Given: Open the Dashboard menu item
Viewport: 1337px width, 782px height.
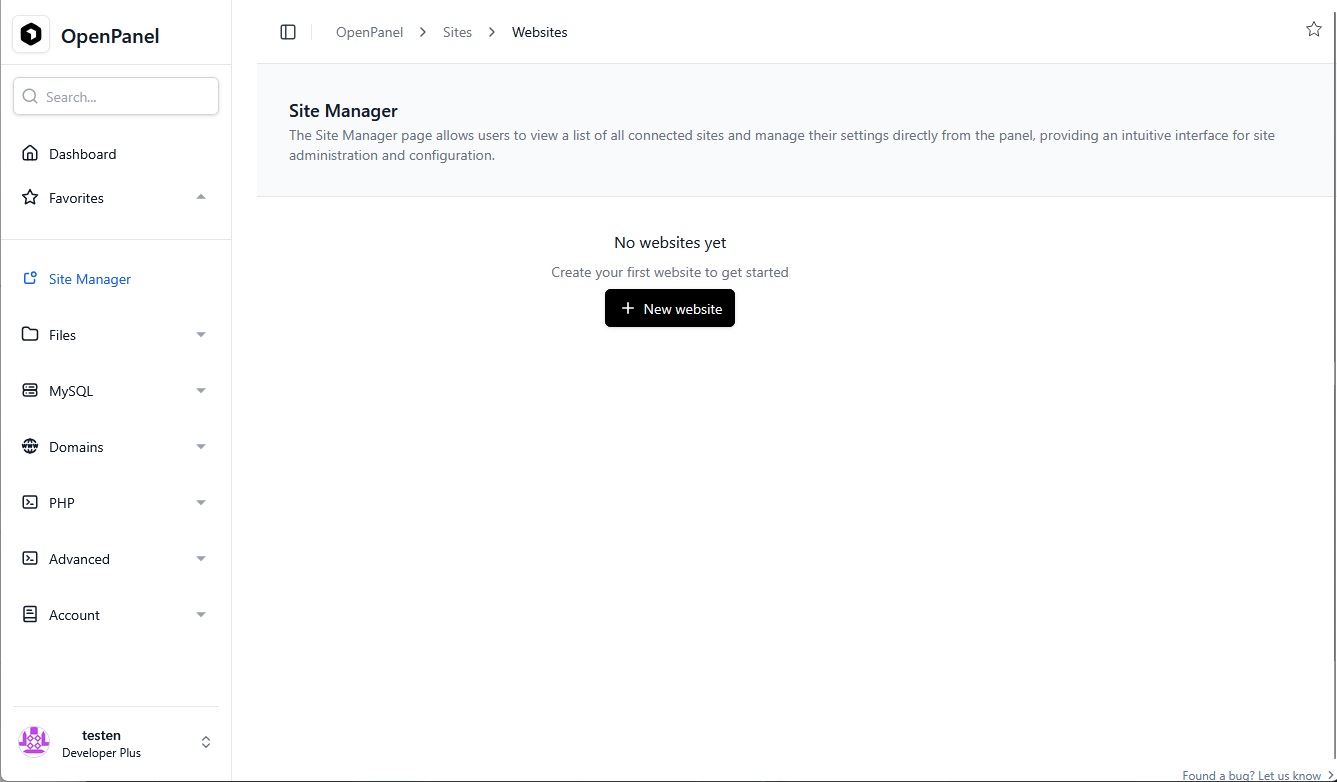Looking at the screenshot, I should tap(116, 154).
